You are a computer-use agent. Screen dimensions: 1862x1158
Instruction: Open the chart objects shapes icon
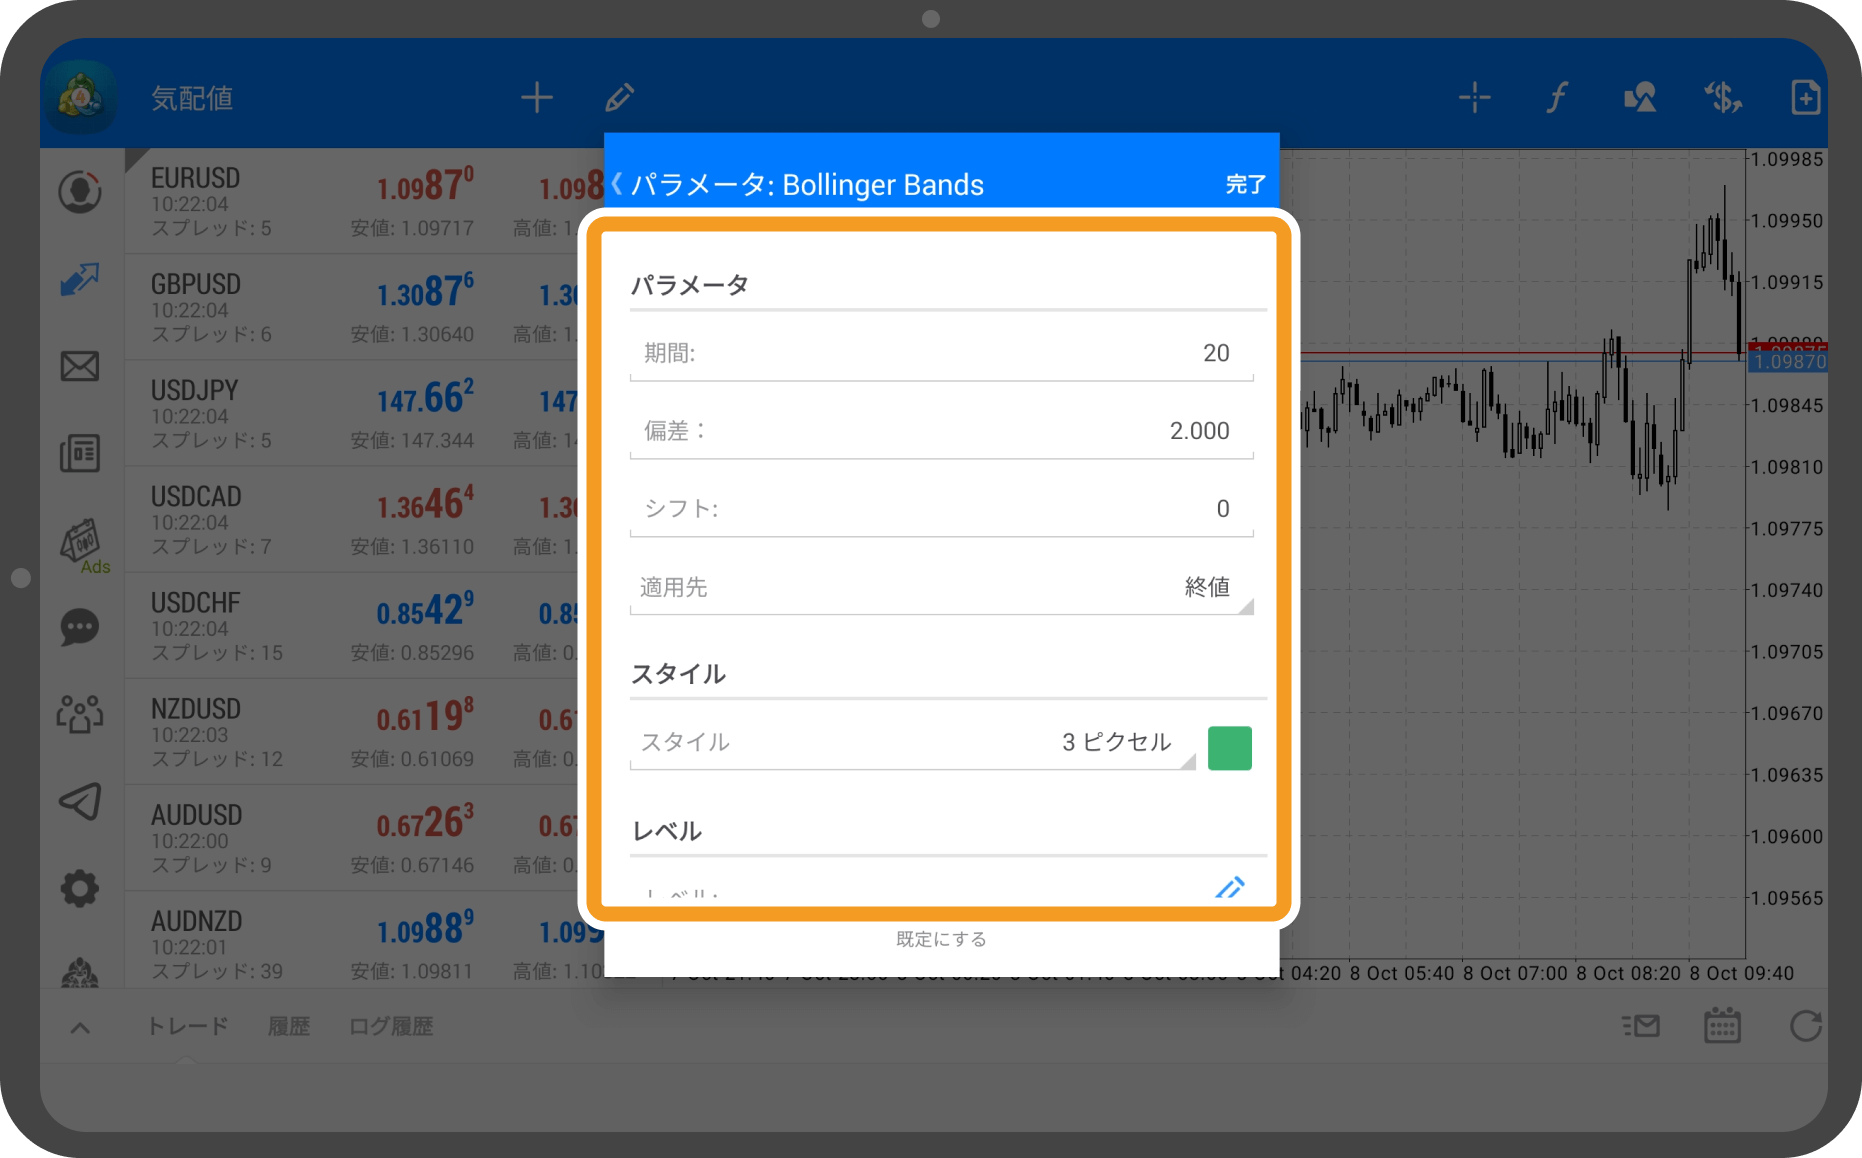coord(1640,98)
